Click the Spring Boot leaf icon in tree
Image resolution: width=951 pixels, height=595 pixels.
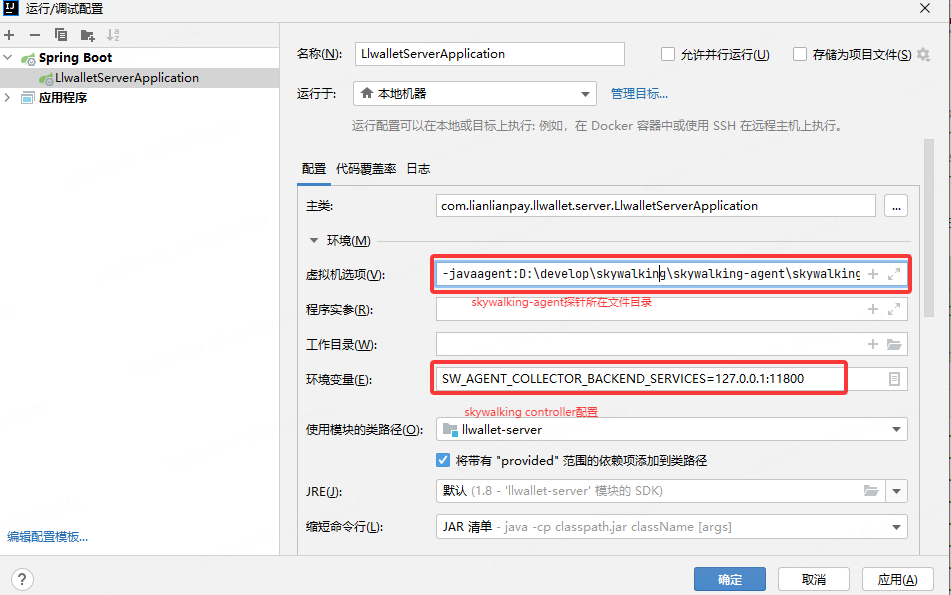[x=28, y=58]
